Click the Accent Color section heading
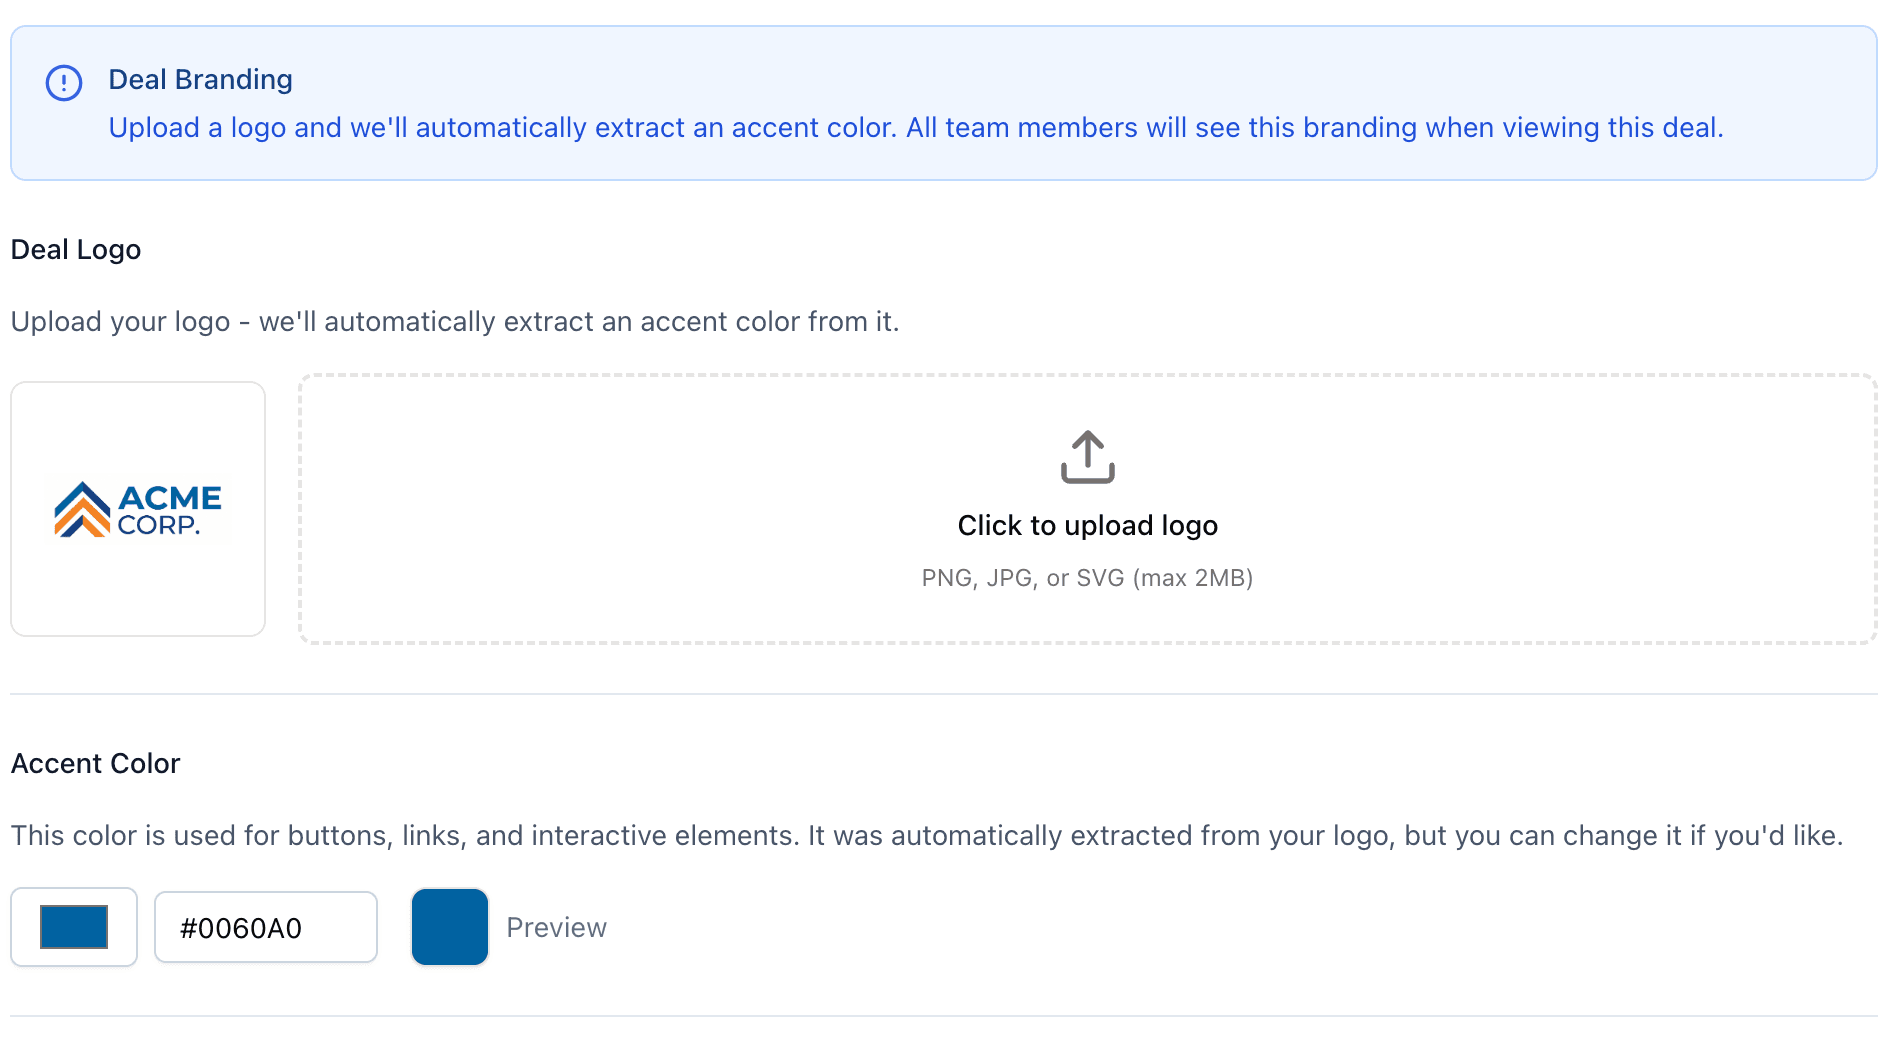Image resolution: width=1890 pixels, height=1064 pixels. (95, 763)
